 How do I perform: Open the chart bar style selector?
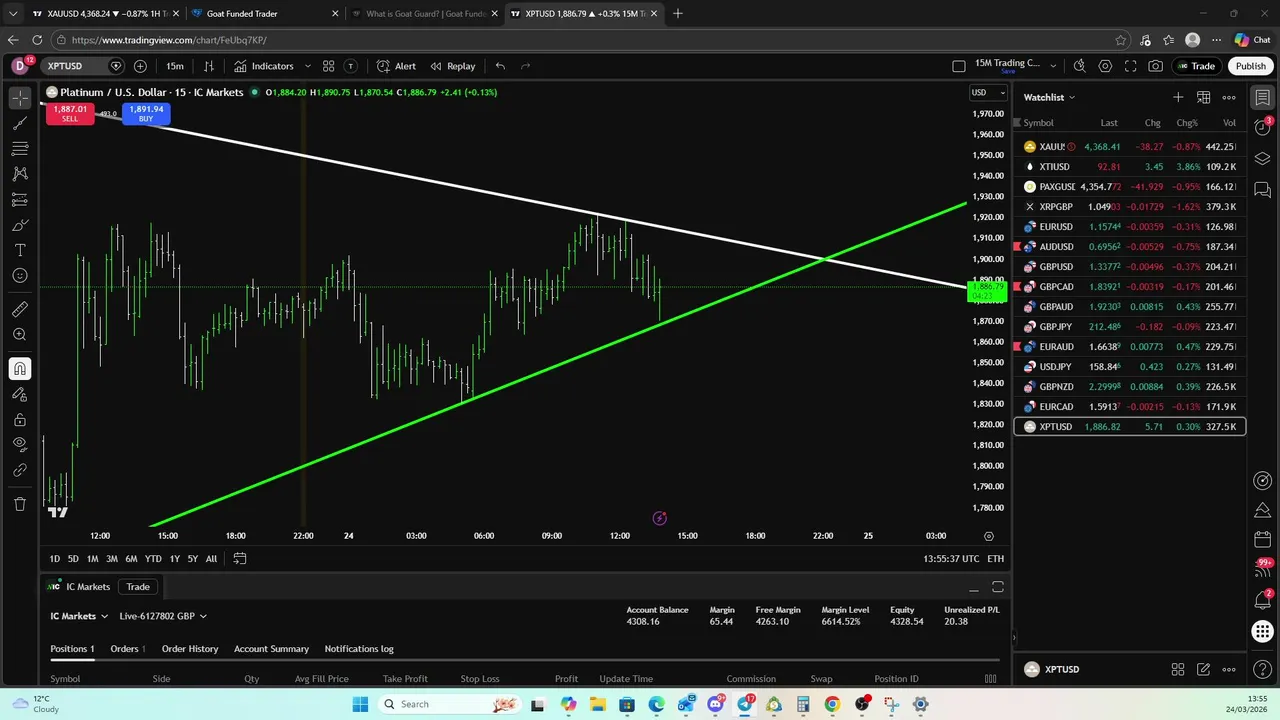coord(209,66)
